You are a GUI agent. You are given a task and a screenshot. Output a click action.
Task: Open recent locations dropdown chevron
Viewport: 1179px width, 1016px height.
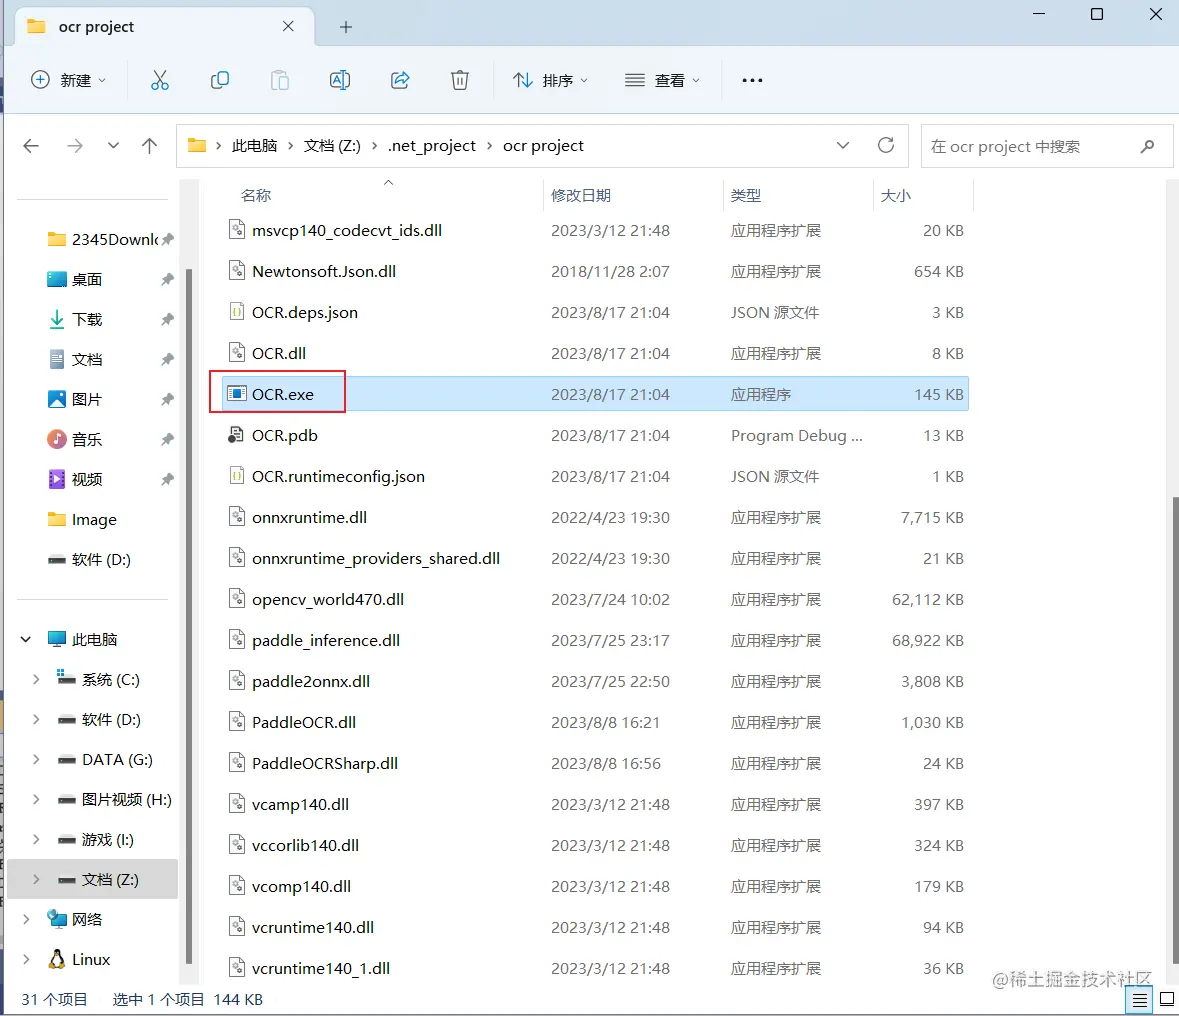(113, 146)
